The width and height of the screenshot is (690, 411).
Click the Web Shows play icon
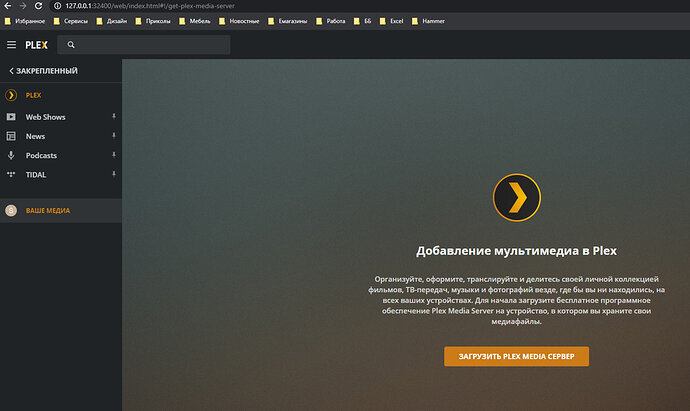(x=11, y=117)
